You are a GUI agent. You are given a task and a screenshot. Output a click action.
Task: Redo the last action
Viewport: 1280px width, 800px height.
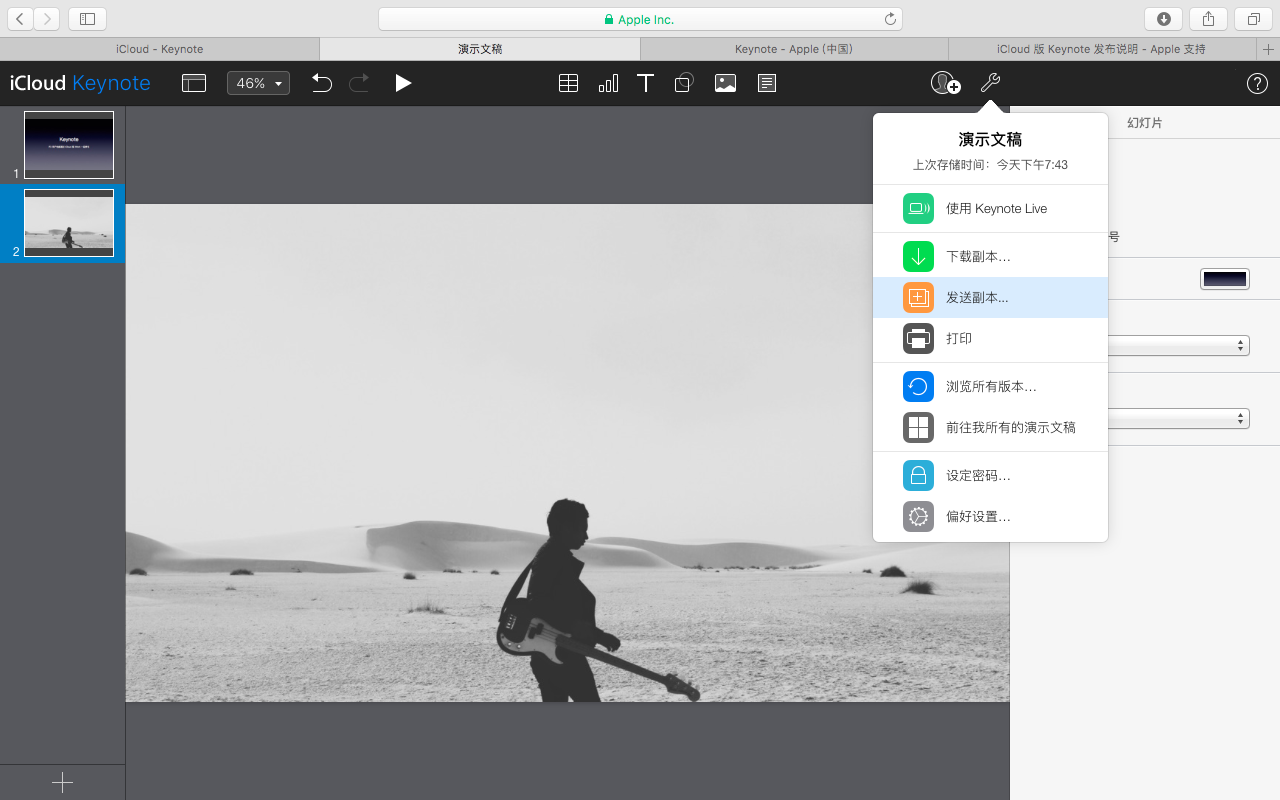pyautogui.click(x=359, y=83)
